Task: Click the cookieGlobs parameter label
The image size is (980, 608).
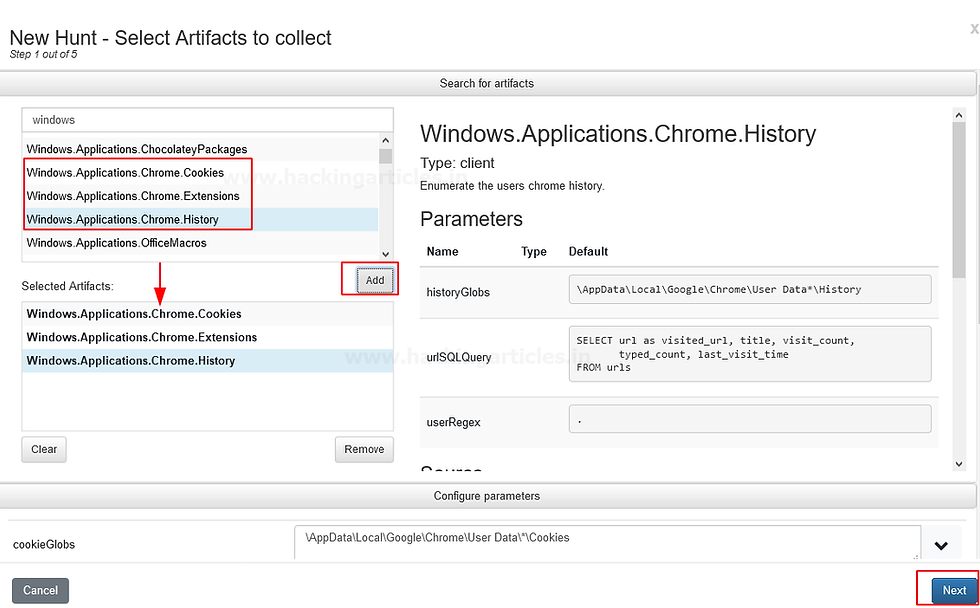Action: pos(44,544)
